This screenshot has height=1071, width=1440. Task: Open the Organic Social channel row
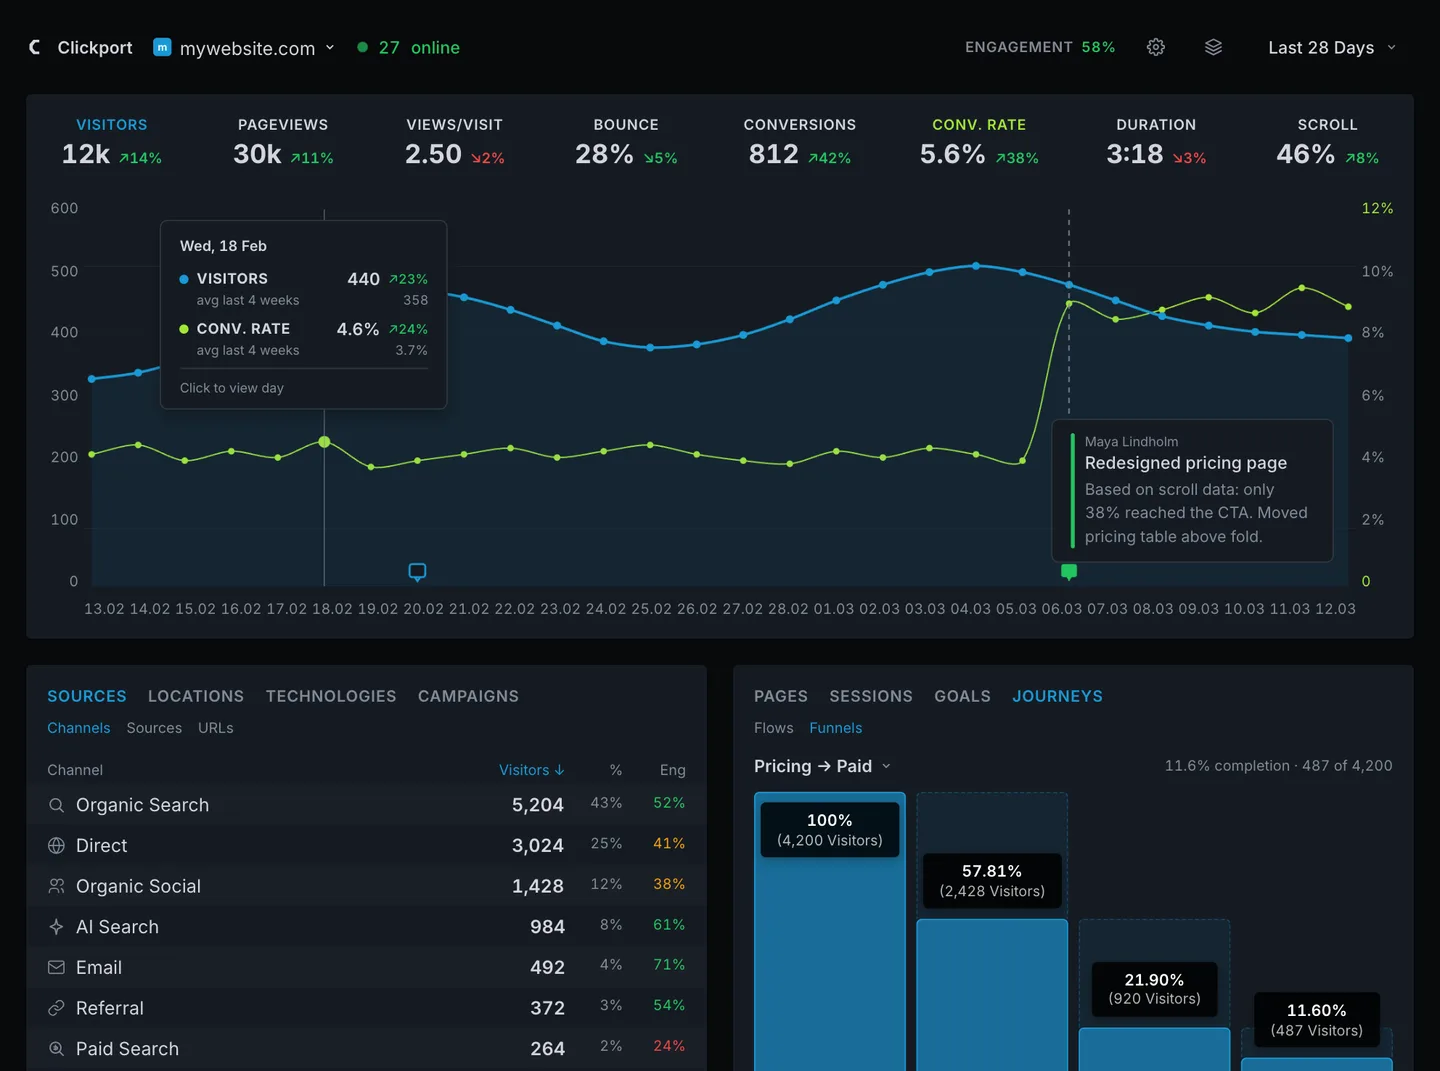click(x=366, y=886)
